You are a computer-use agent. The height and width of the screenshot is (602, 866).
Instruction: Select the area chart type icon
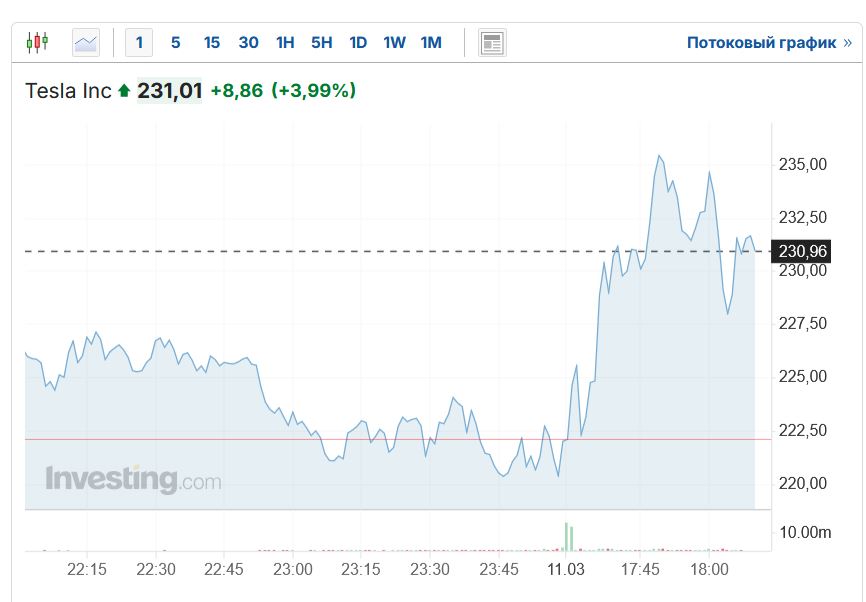86,43
